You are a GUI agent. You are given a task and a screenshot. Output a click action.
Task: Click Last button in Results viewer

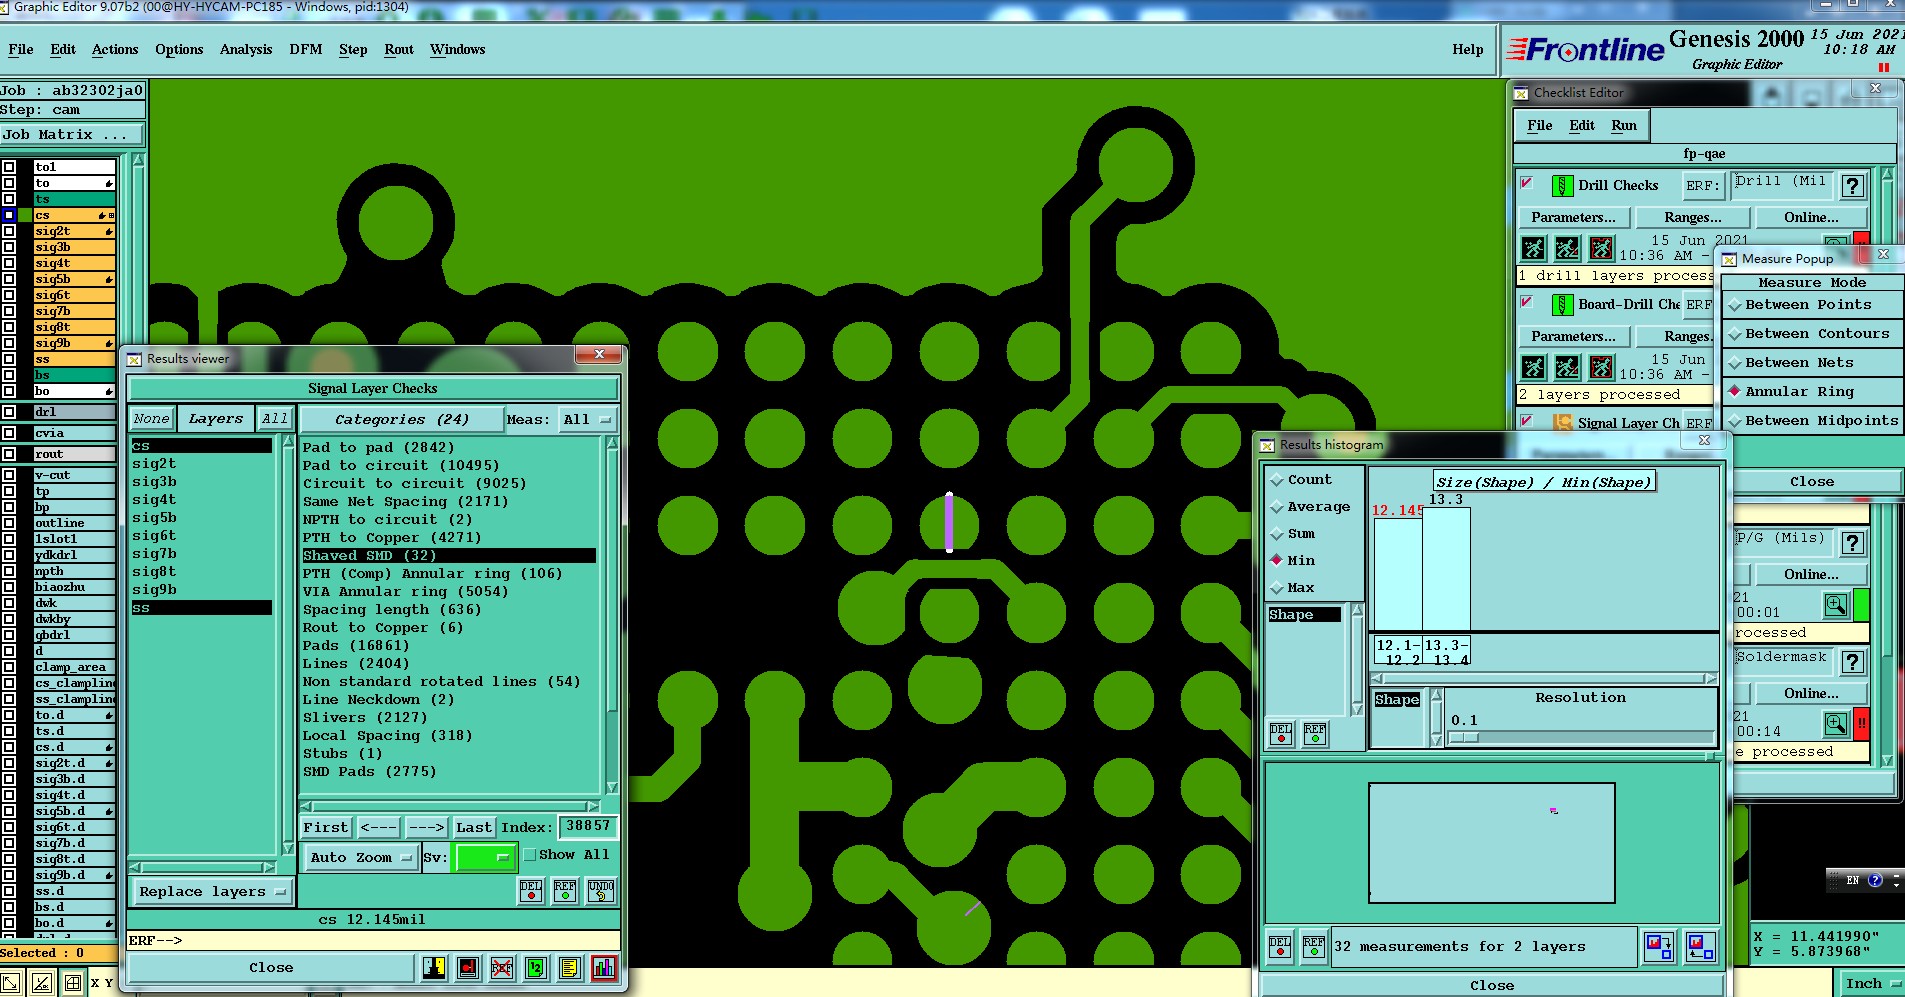click(474, 828)
